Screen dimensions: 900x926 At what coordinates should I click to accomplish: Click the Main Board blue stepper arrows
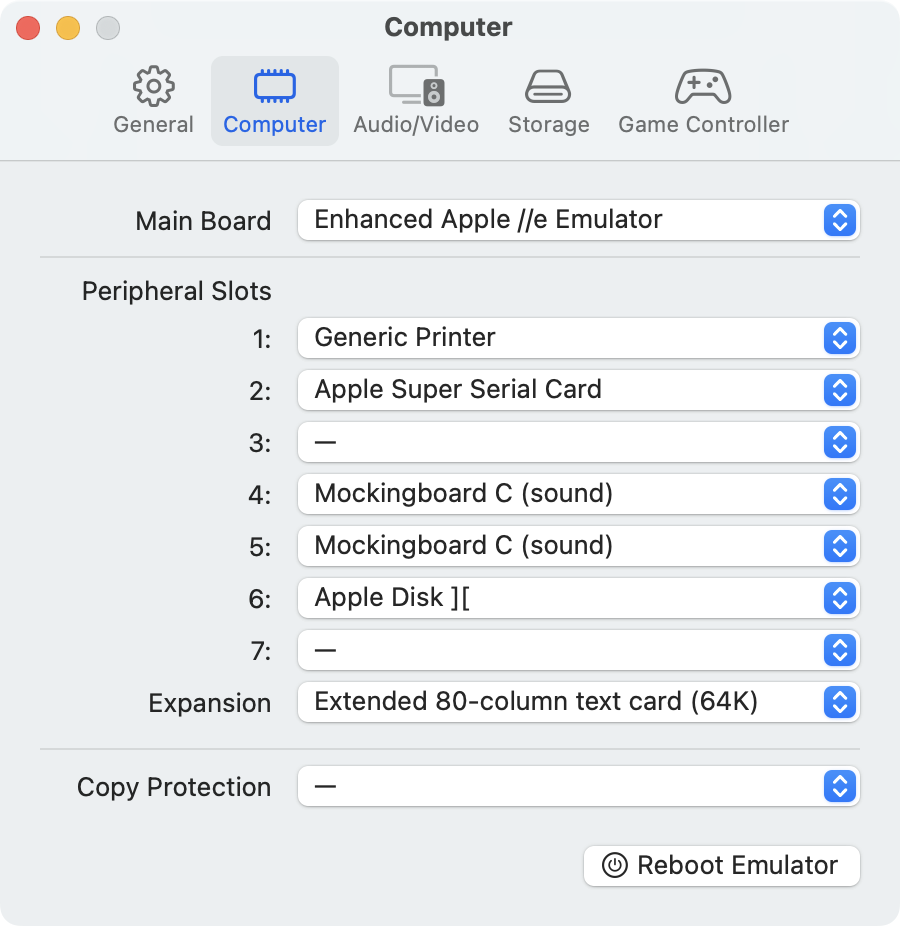coord(840,220)
